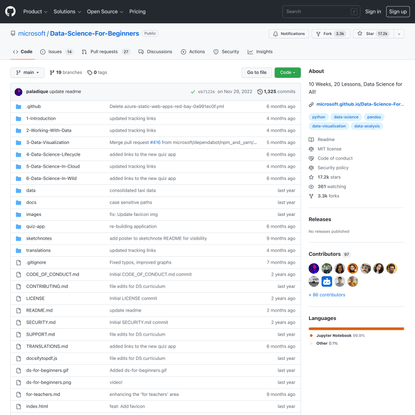Viewport: 415px width, 415px height.
Task: Click the Sign in link
Action: 373,11
